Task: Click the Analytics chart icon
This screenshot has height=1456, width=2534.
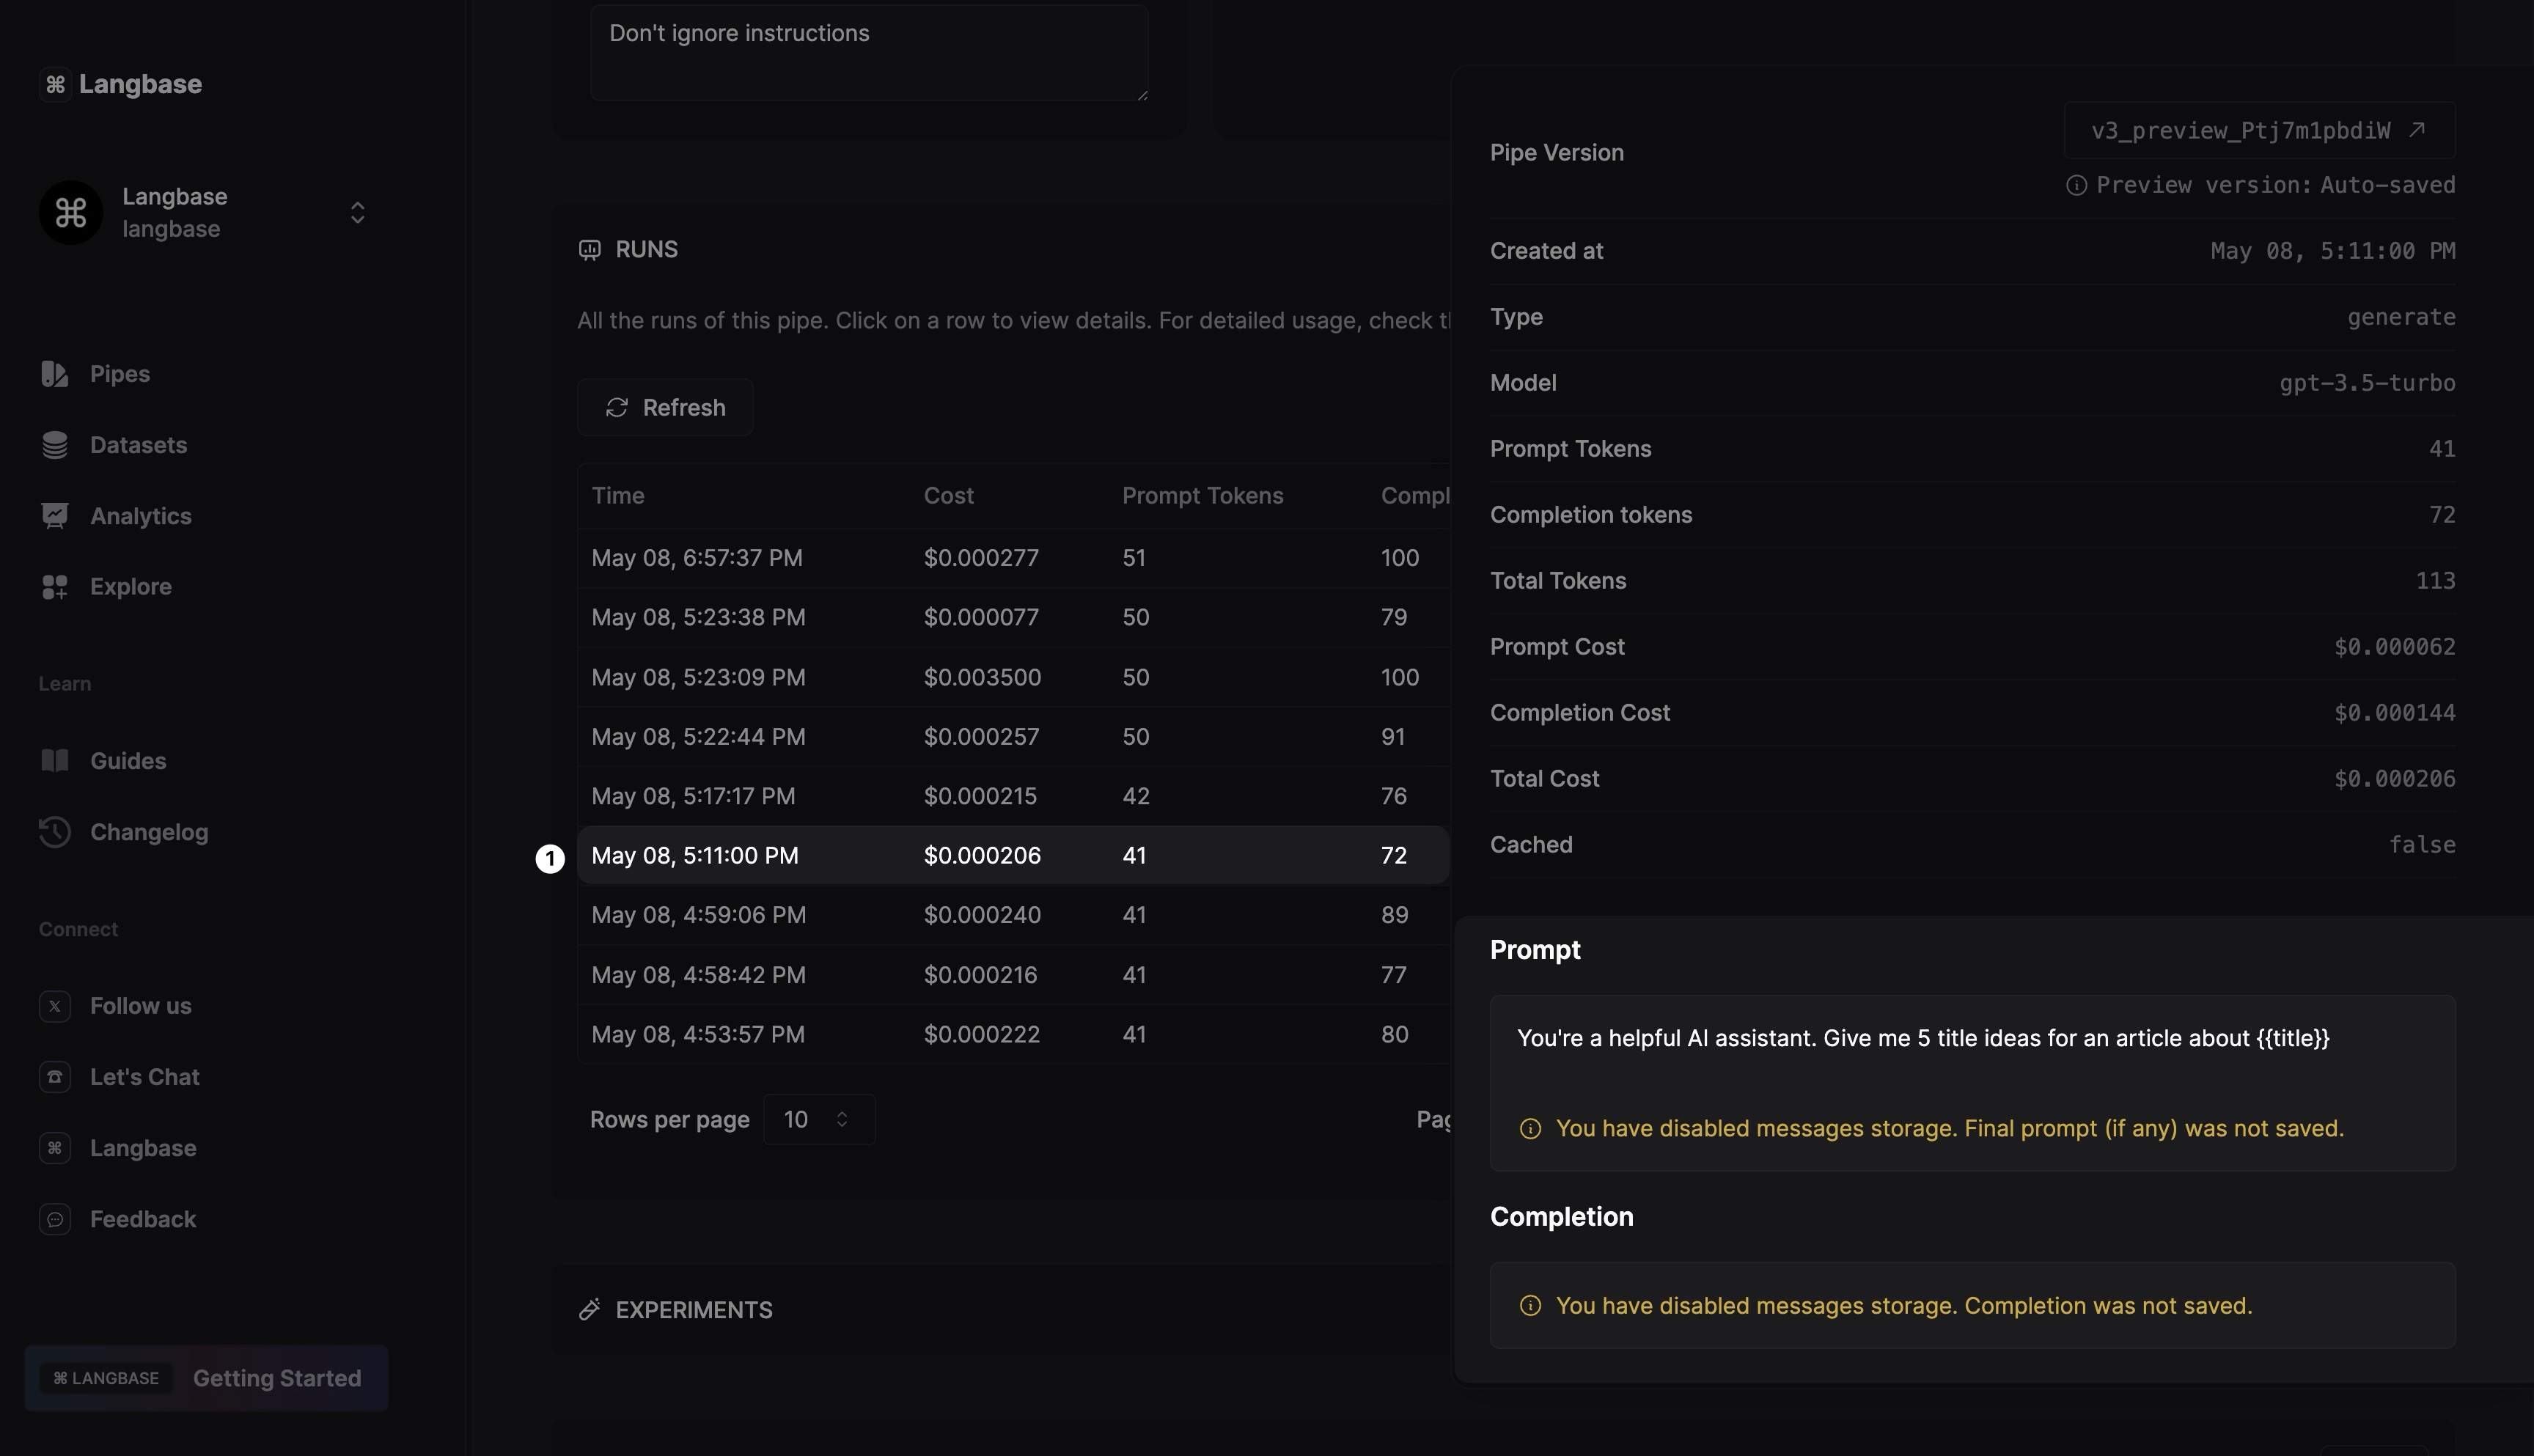Action: pos(55,516)
